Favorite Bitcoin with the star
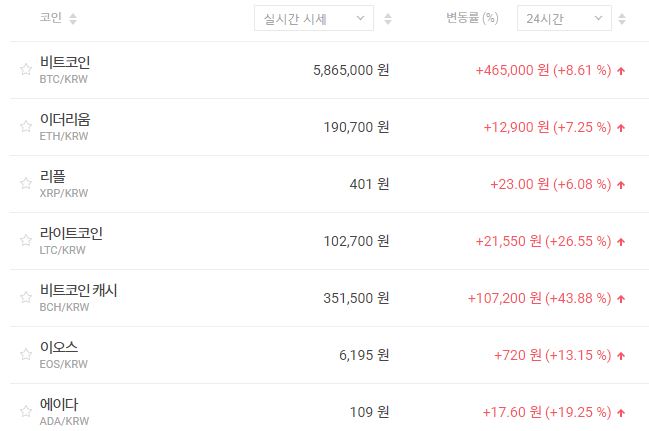 pyautogui.click(x=26, y=70)
